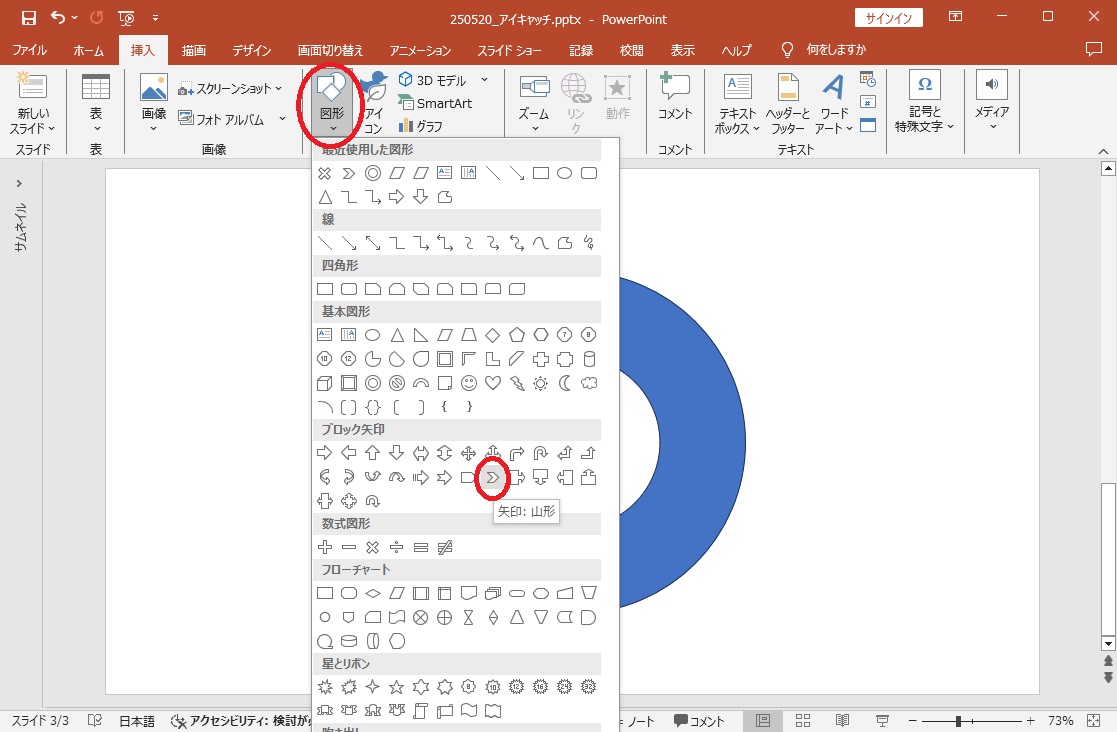Select the chevron arrow shape in Block Arrows

492,478
